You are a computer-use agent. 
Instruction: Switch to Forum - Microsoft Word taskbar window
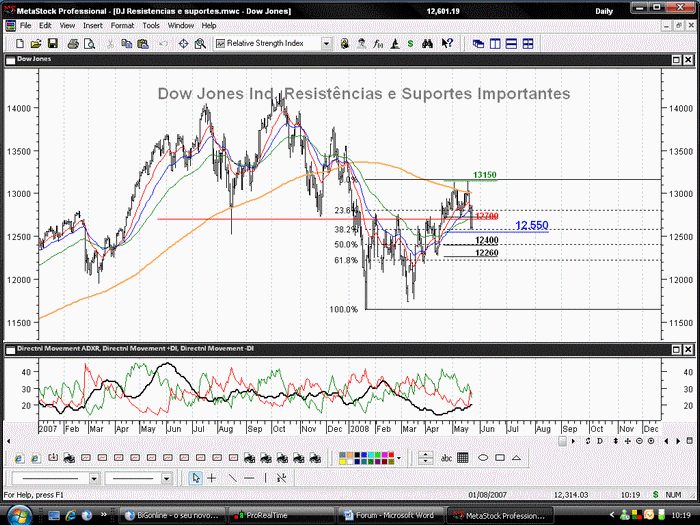click(x=391, y=516)
